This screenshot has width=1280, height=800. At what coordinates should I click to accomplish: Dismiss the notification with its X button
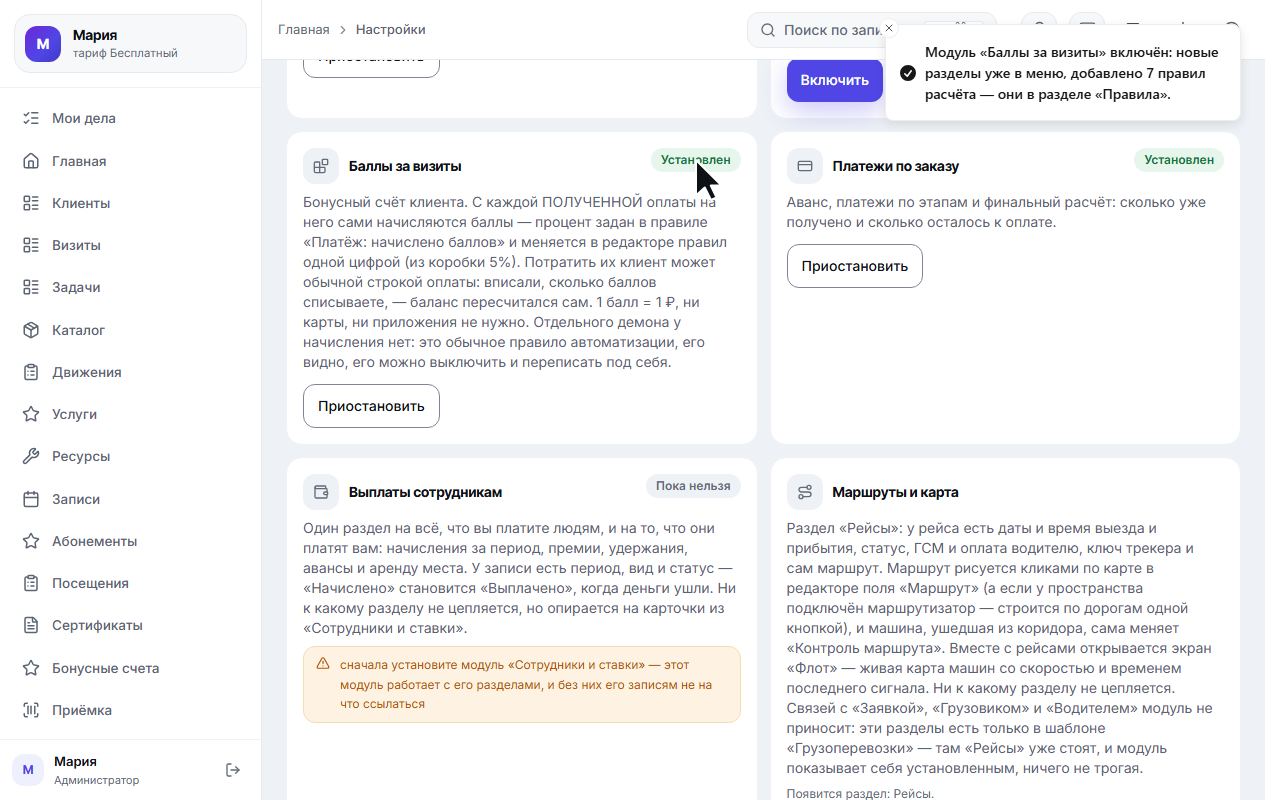tap(889, 28)
